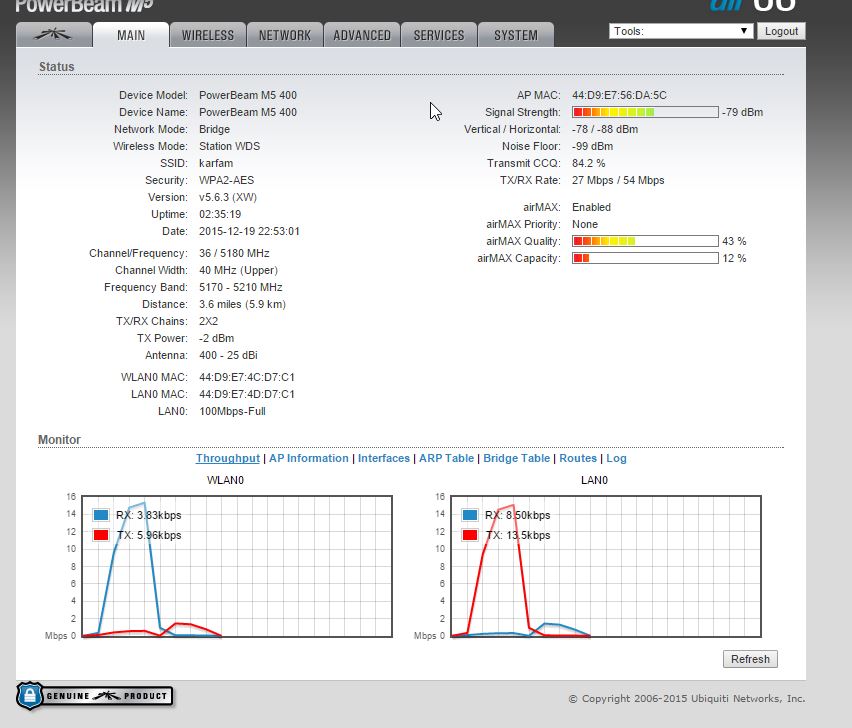This screenshot has height=728, width=852.
Task: Open the Ubiquiti logo tab
Action: pyautogui.click(x=54, y=35)
